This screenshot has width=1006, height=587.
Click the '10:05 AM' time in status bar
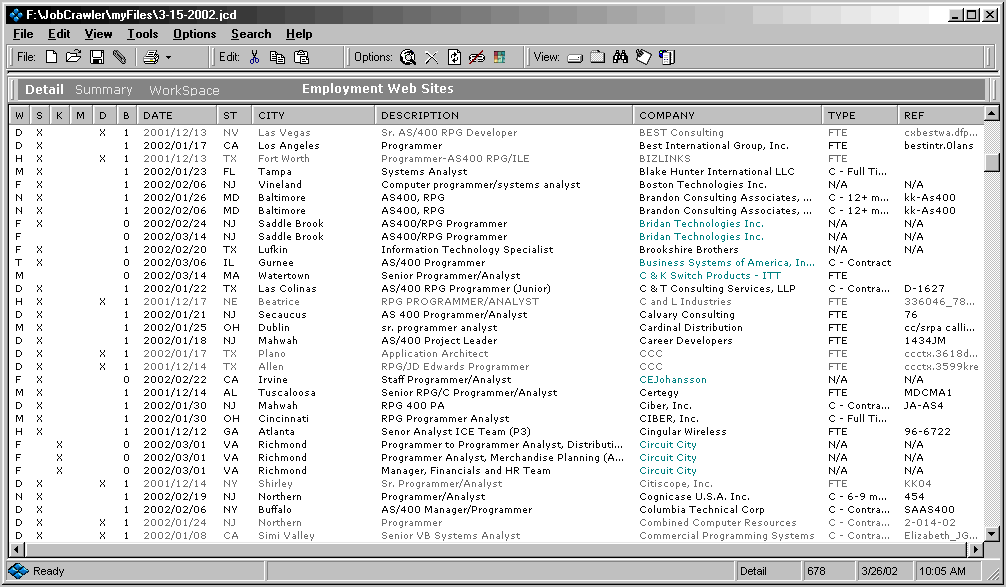pos(942,571)
